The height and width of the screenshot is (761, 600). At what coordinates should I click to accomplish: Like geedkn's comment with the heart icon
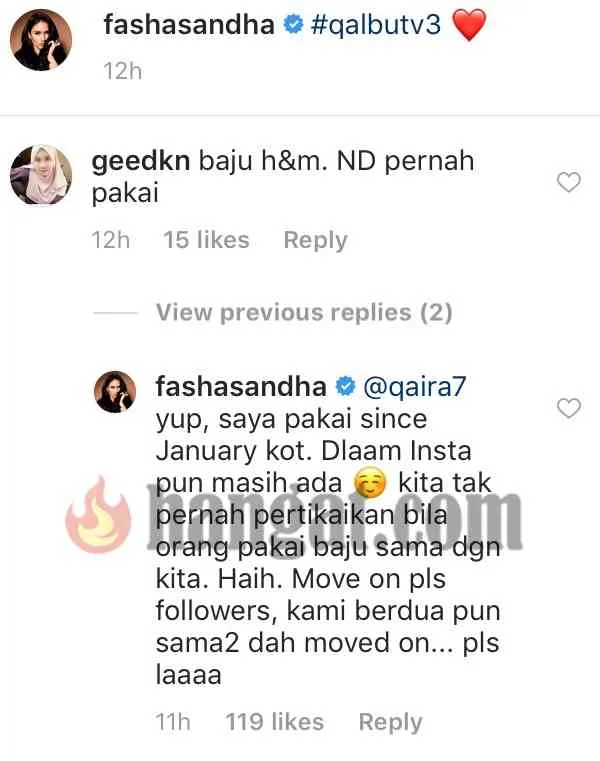pyautogui.click(x=568, y=182)
